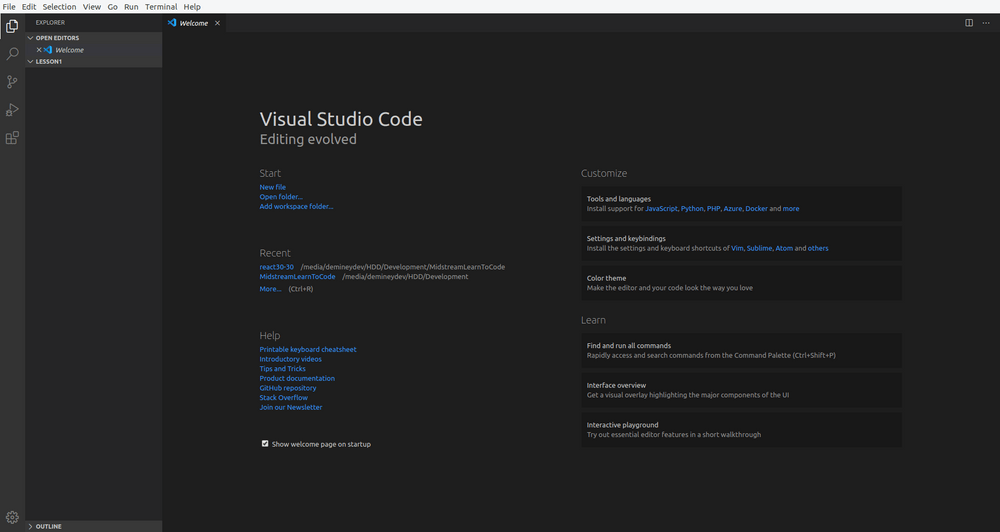Open the Explorer view in activity bar
This screenshot has width=1000, height=532.
(x=12, y=26)
